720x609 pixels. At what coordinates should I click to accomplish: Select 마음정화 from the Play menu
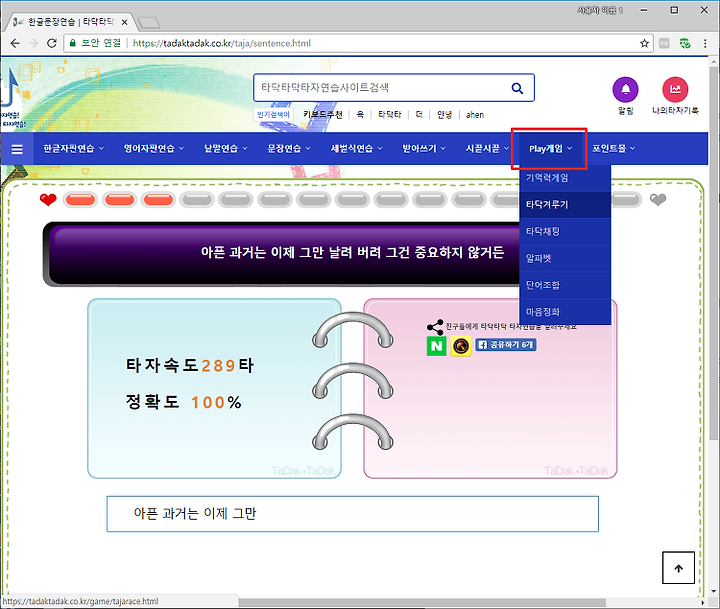[x=565, y=312]
